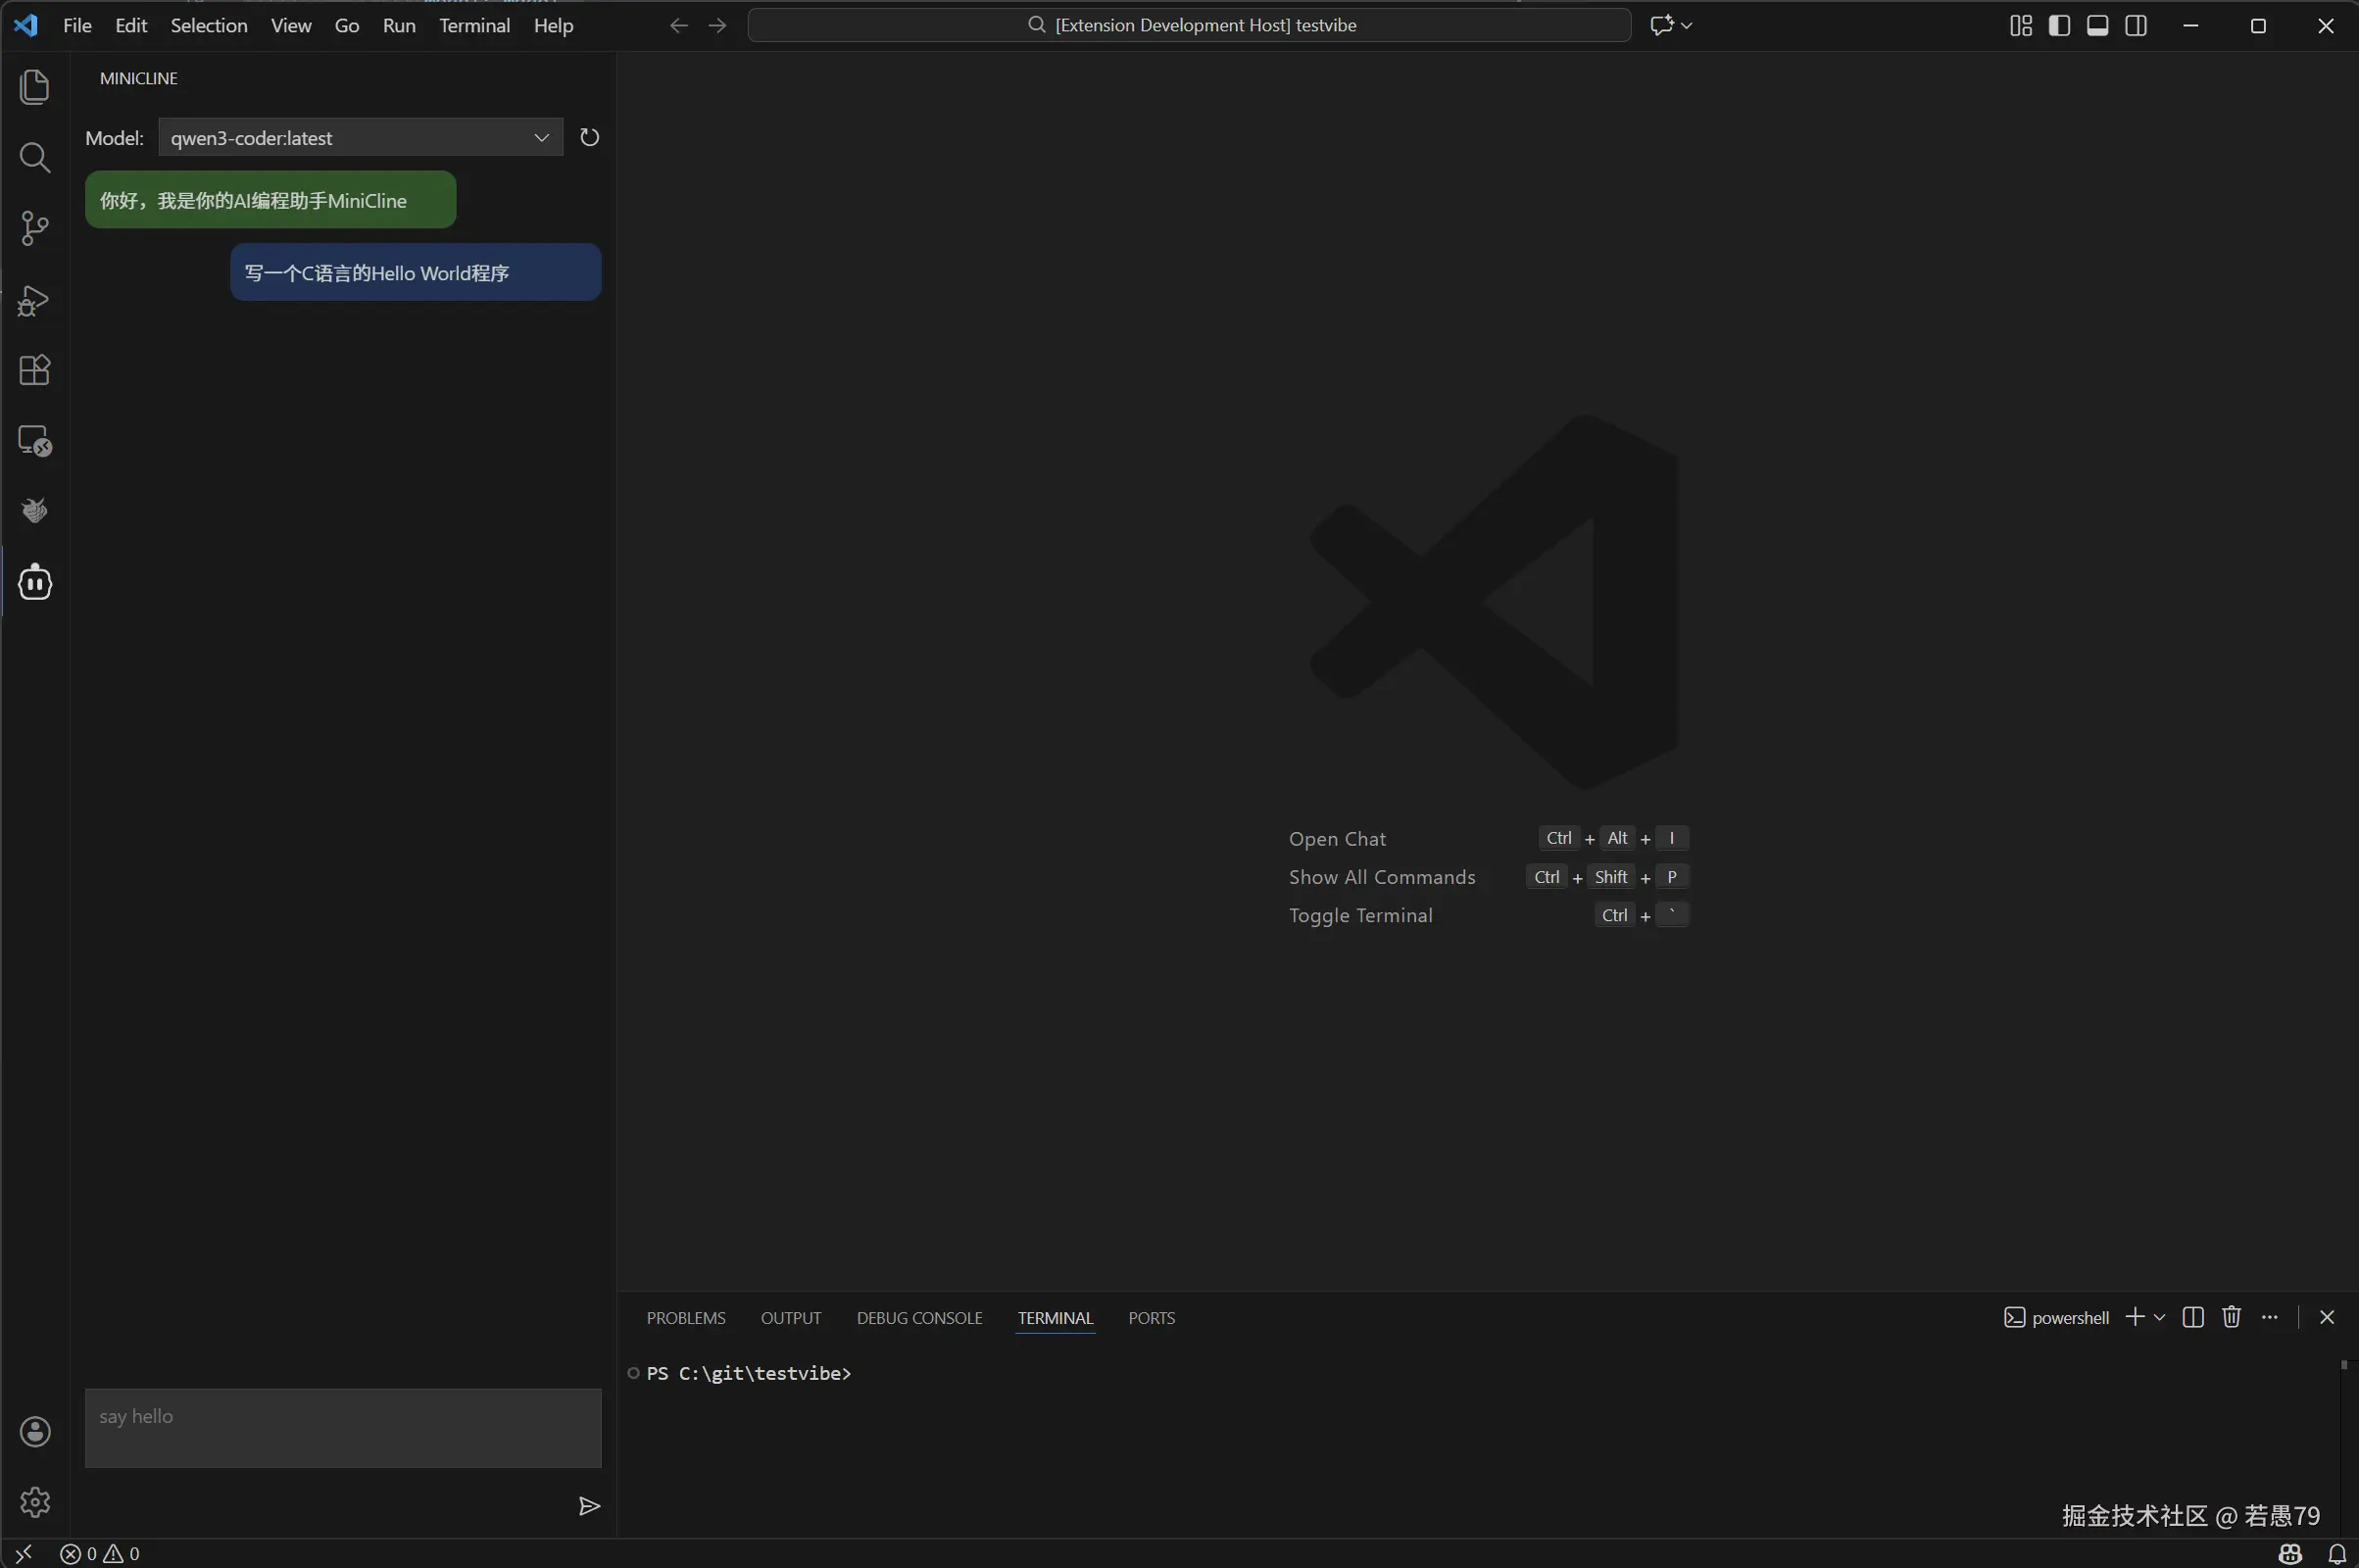Open the Extensions view
The height and width of the screenshot is (1568, 2359).
click(35, 370)
